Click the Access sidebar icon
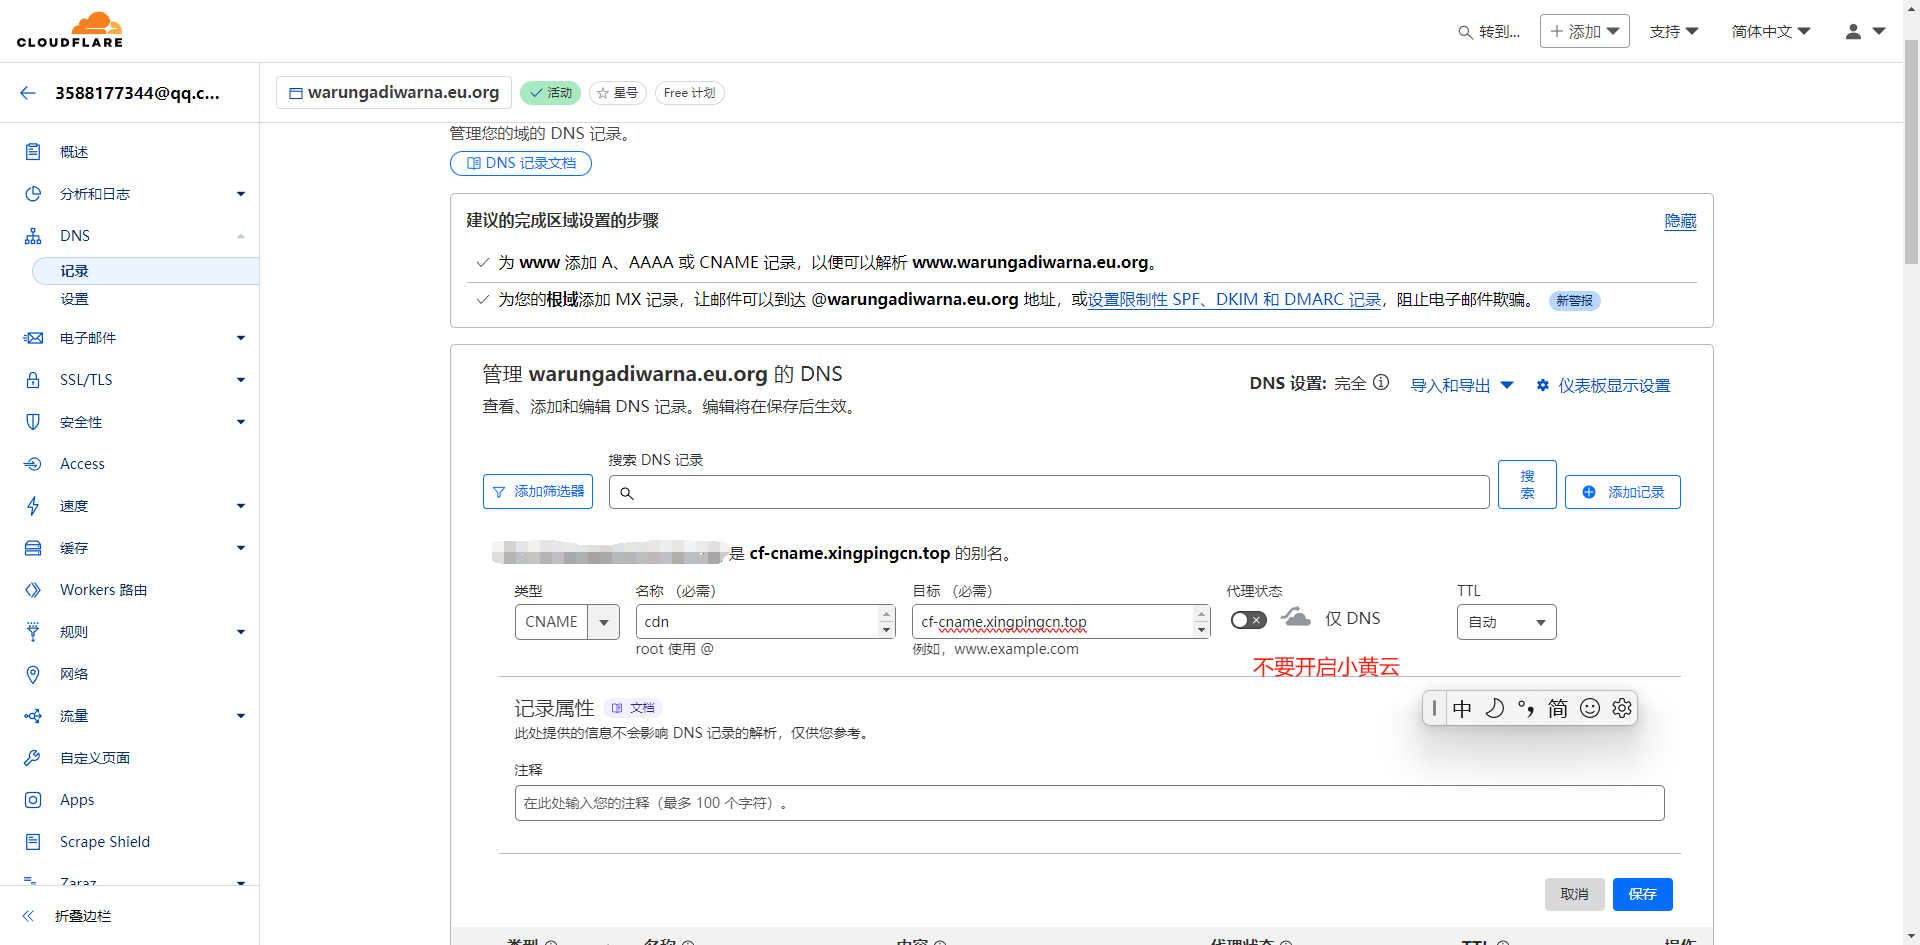Image resolution: width=1920 pixels, height=945 pixels. pyautogui.click(x=33, y=464)
